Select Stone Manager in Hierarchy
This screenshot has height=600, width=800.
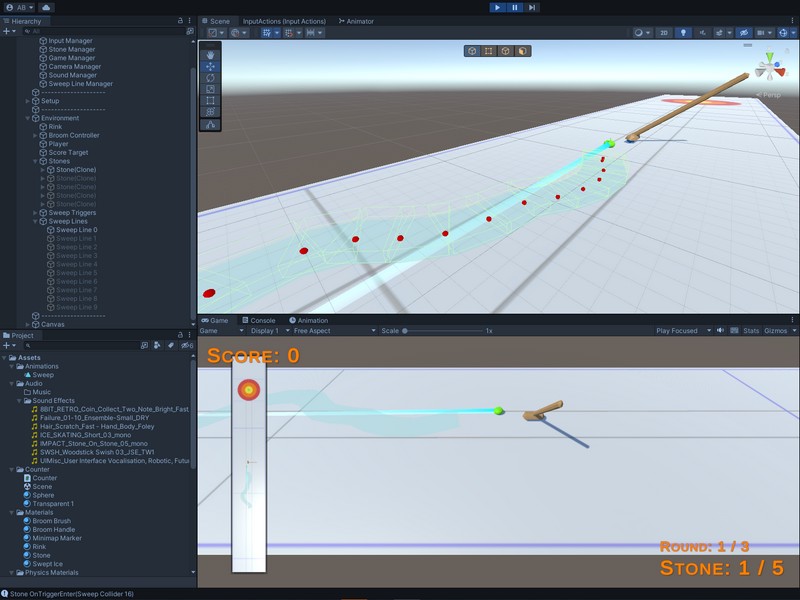tap(71, 49)
